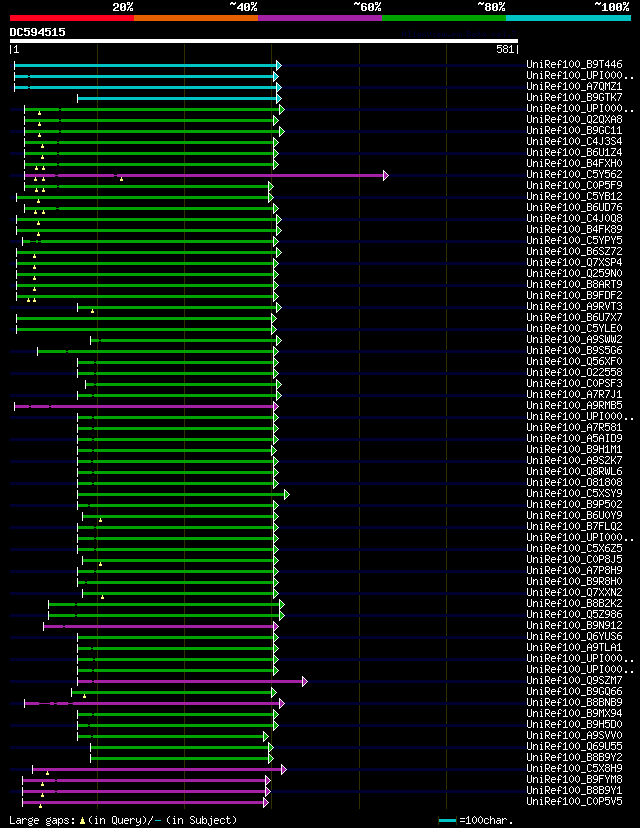Click the query name DC594515
640x828 pixels.
(37, 32)
